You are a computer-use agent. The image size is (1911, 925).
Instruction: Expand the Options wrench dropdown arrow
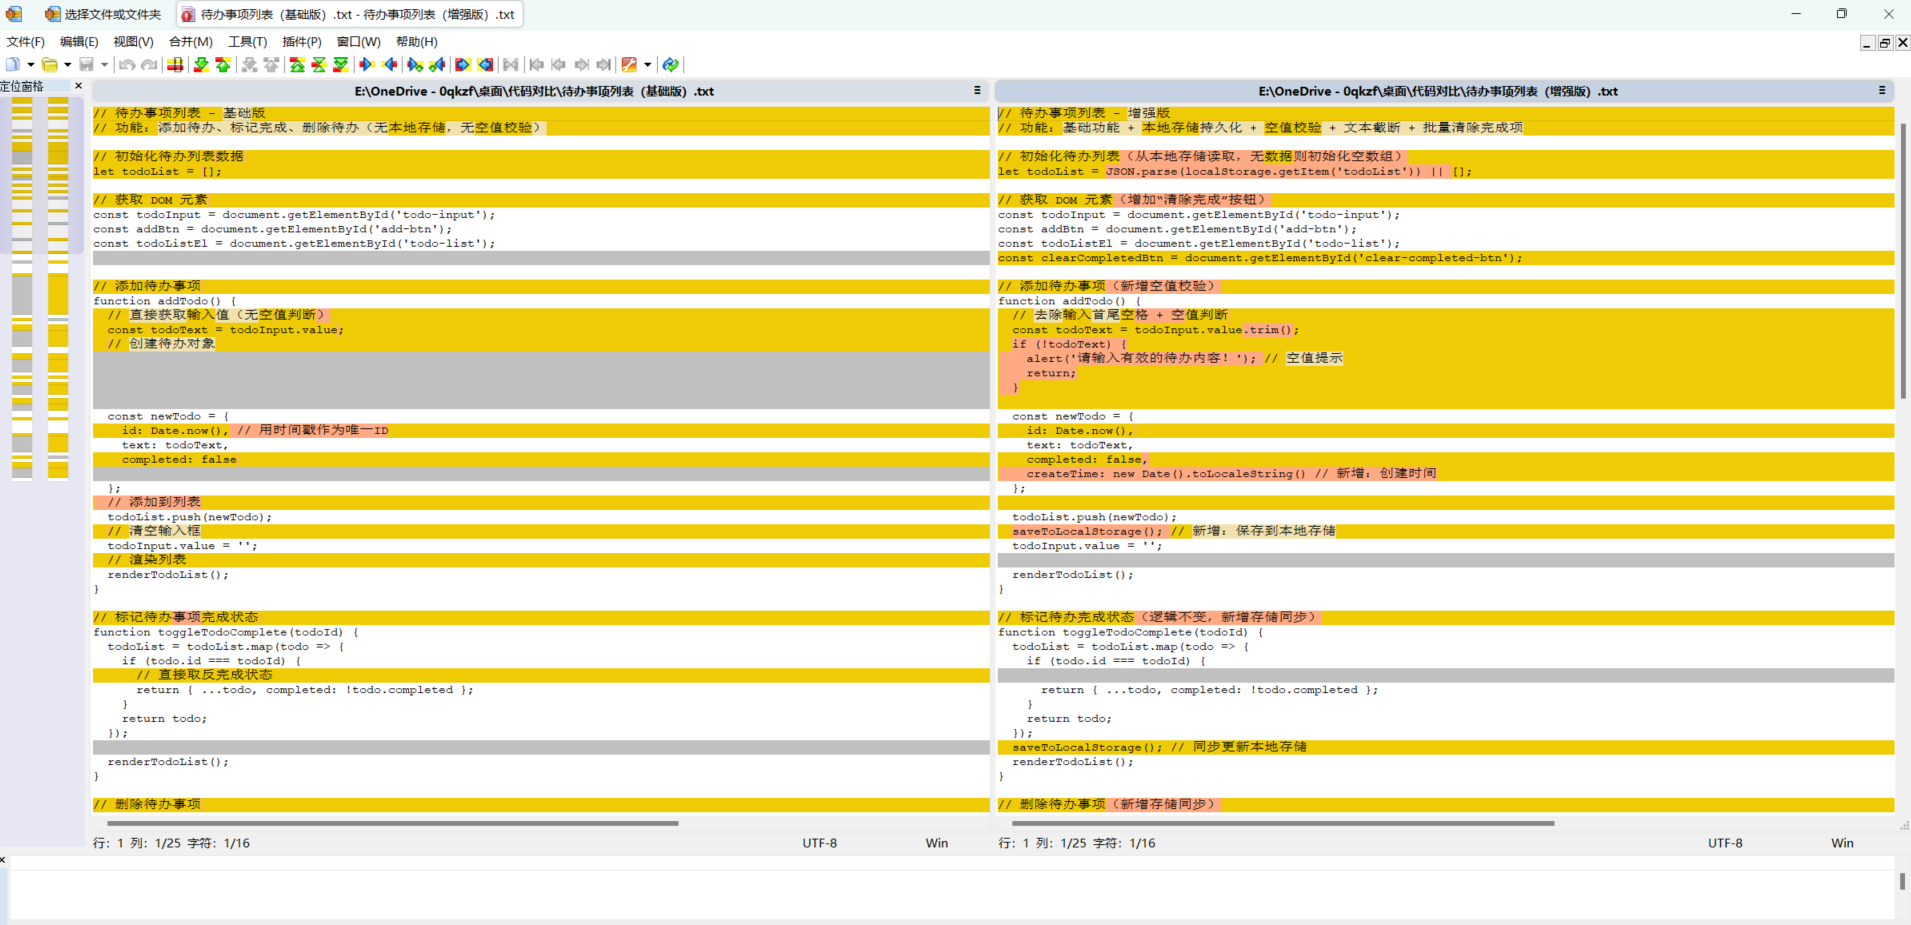[x=648, y=65]
